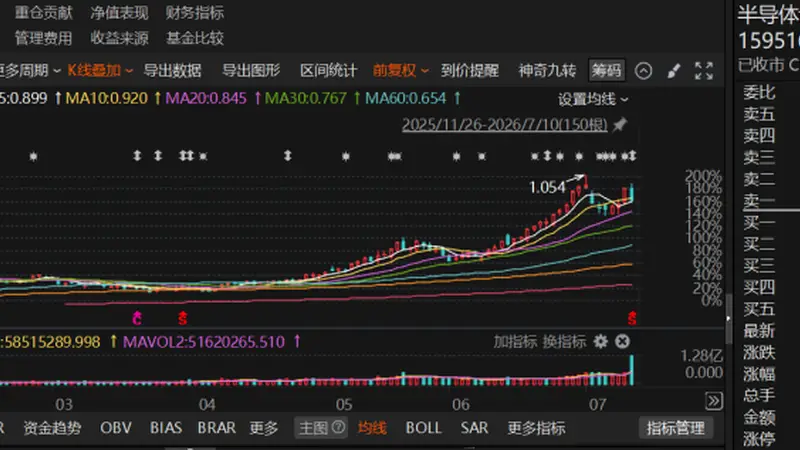800x450 pixels.
Task: Expand 设置均线 dropdown
Action: pos(593,99)
